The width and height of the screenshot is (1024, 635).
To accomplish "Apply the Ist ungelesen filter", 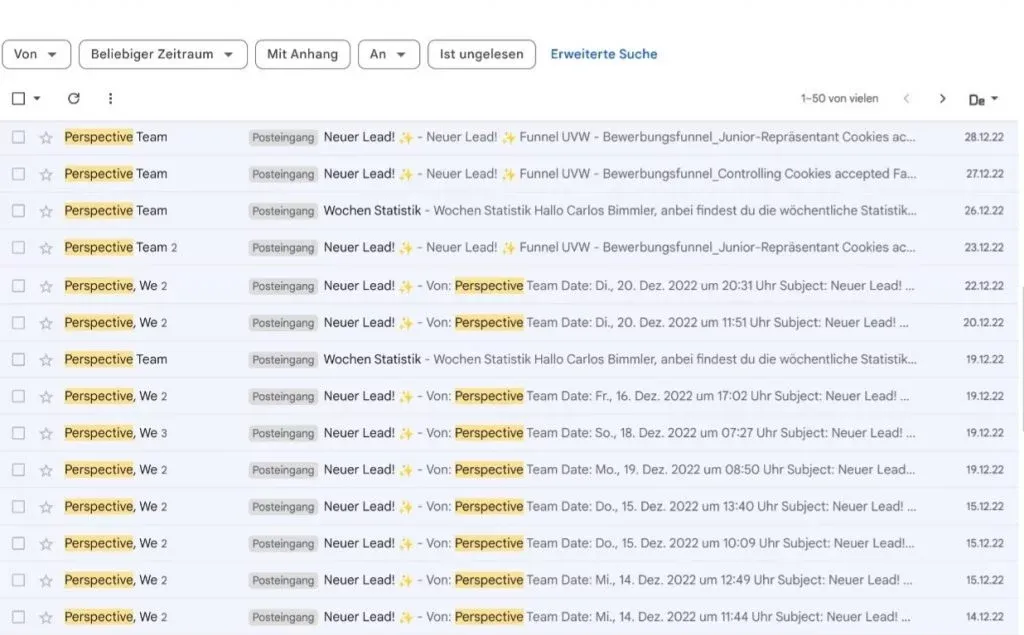I will tap(481, 54).
